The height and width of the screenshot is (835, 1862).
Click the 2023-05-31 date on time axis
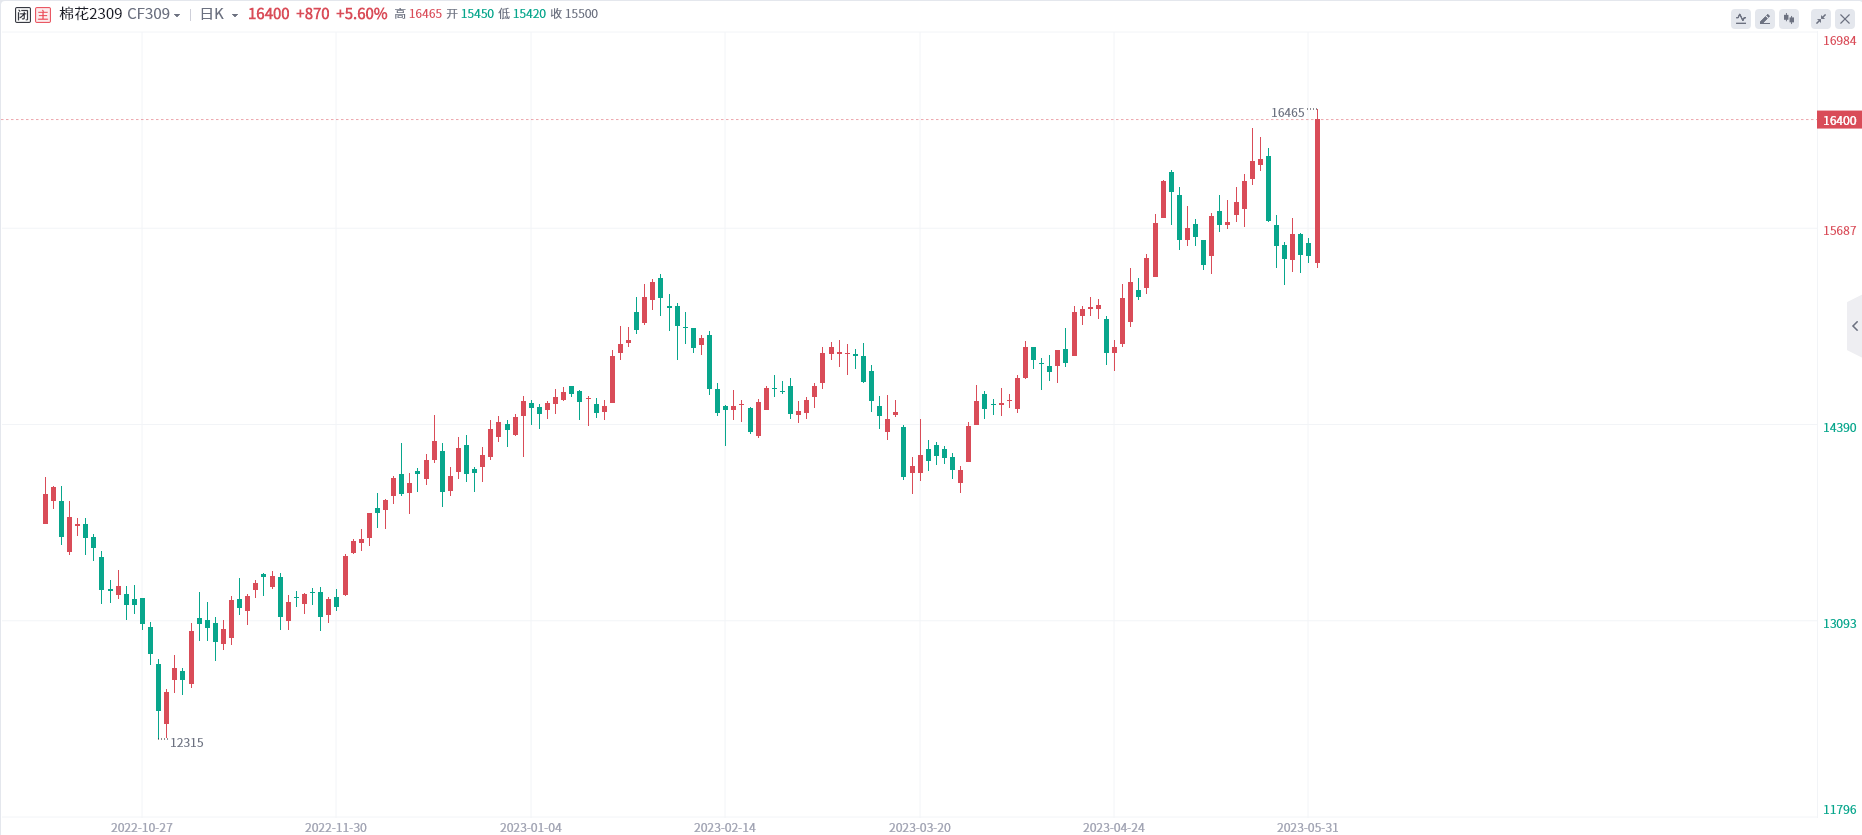point(1307,828)
